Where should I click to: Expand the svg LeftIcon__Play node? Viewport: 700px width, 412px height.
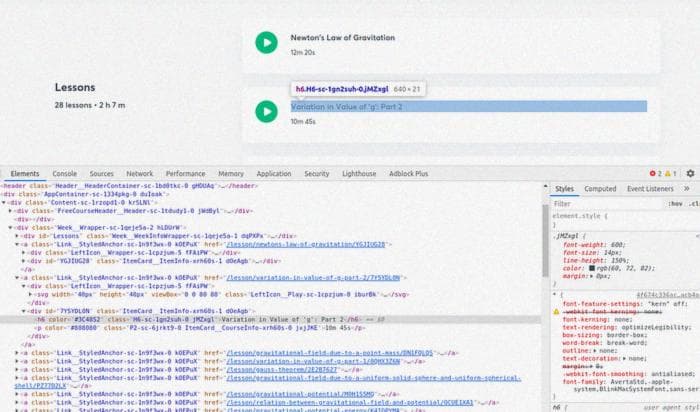click(x=30, y=295)
